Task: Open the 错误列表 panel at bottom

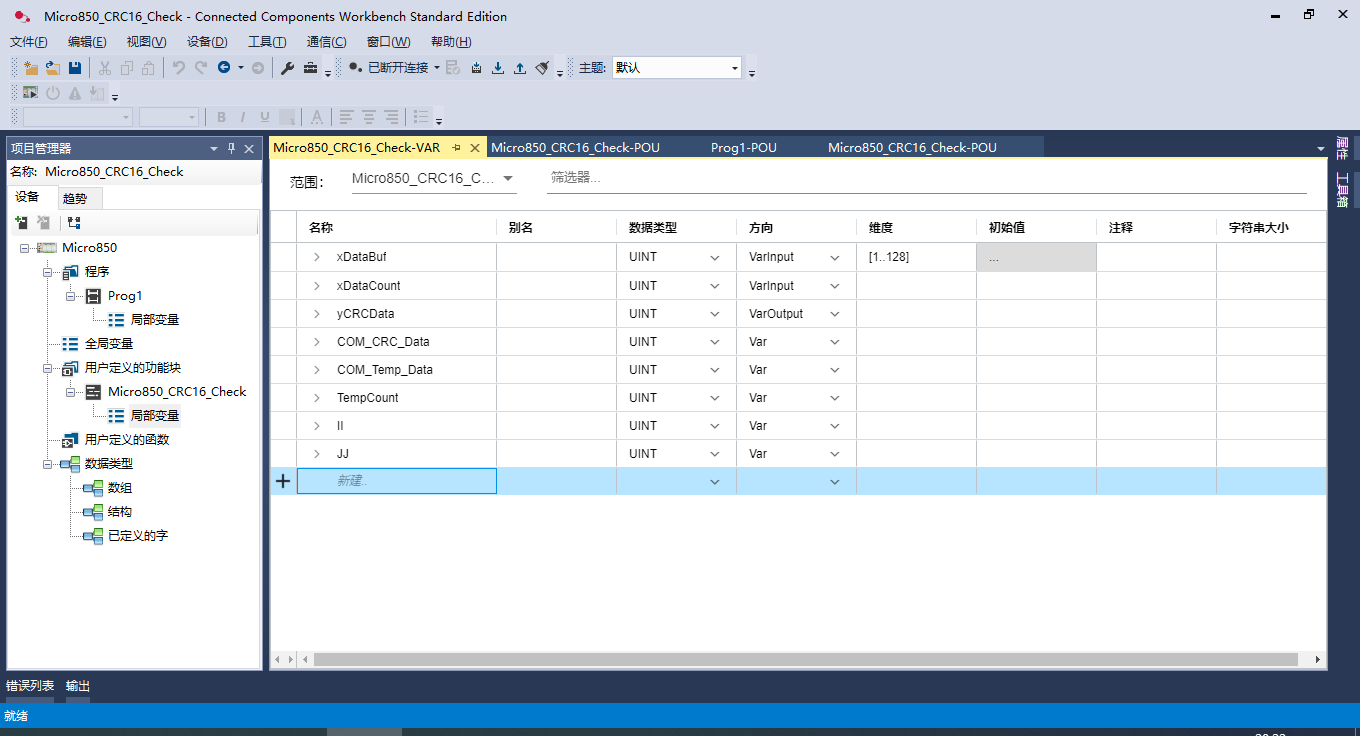Action: pyautogui.click(x=30, y=686)
